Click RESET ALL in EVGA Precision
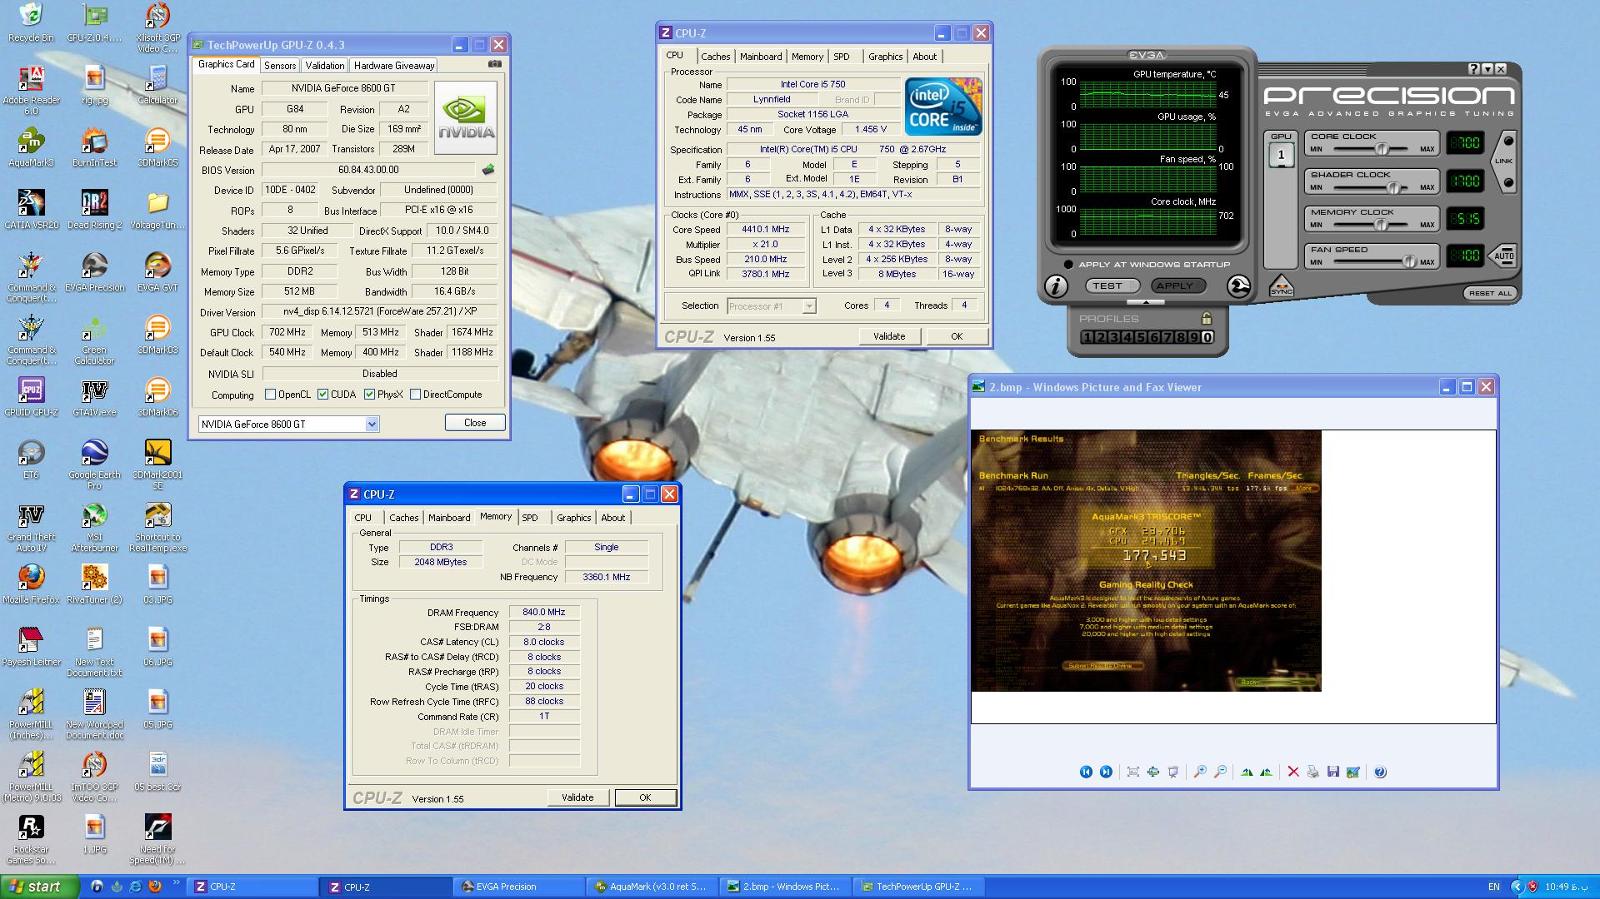The height and width of the screenshot is (899, 1600). (1490, 293)
